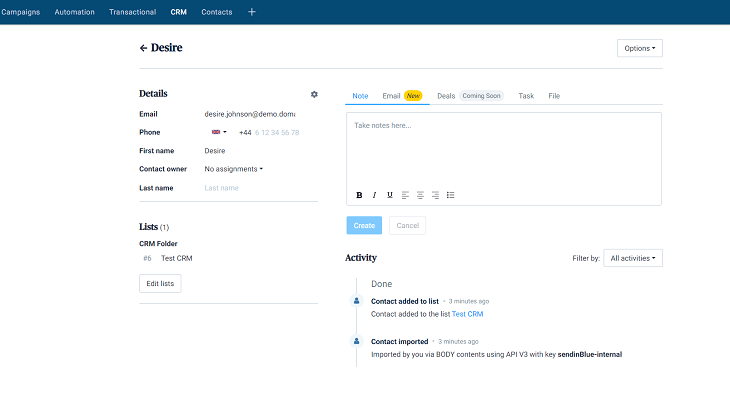Image resolution: width=730 pixels, height=394 pixels.
Task: Click the Contact added to list title
Action: [405, 301]
